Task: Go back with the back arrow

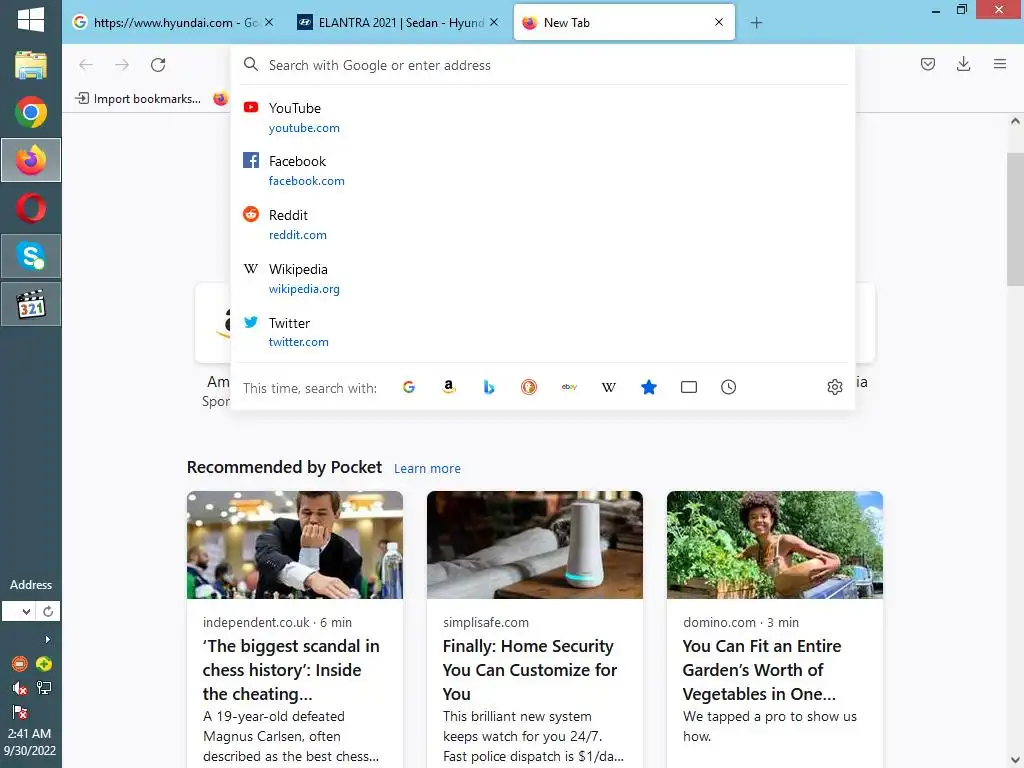Action: pyautogui.click(x=86, y=65)
